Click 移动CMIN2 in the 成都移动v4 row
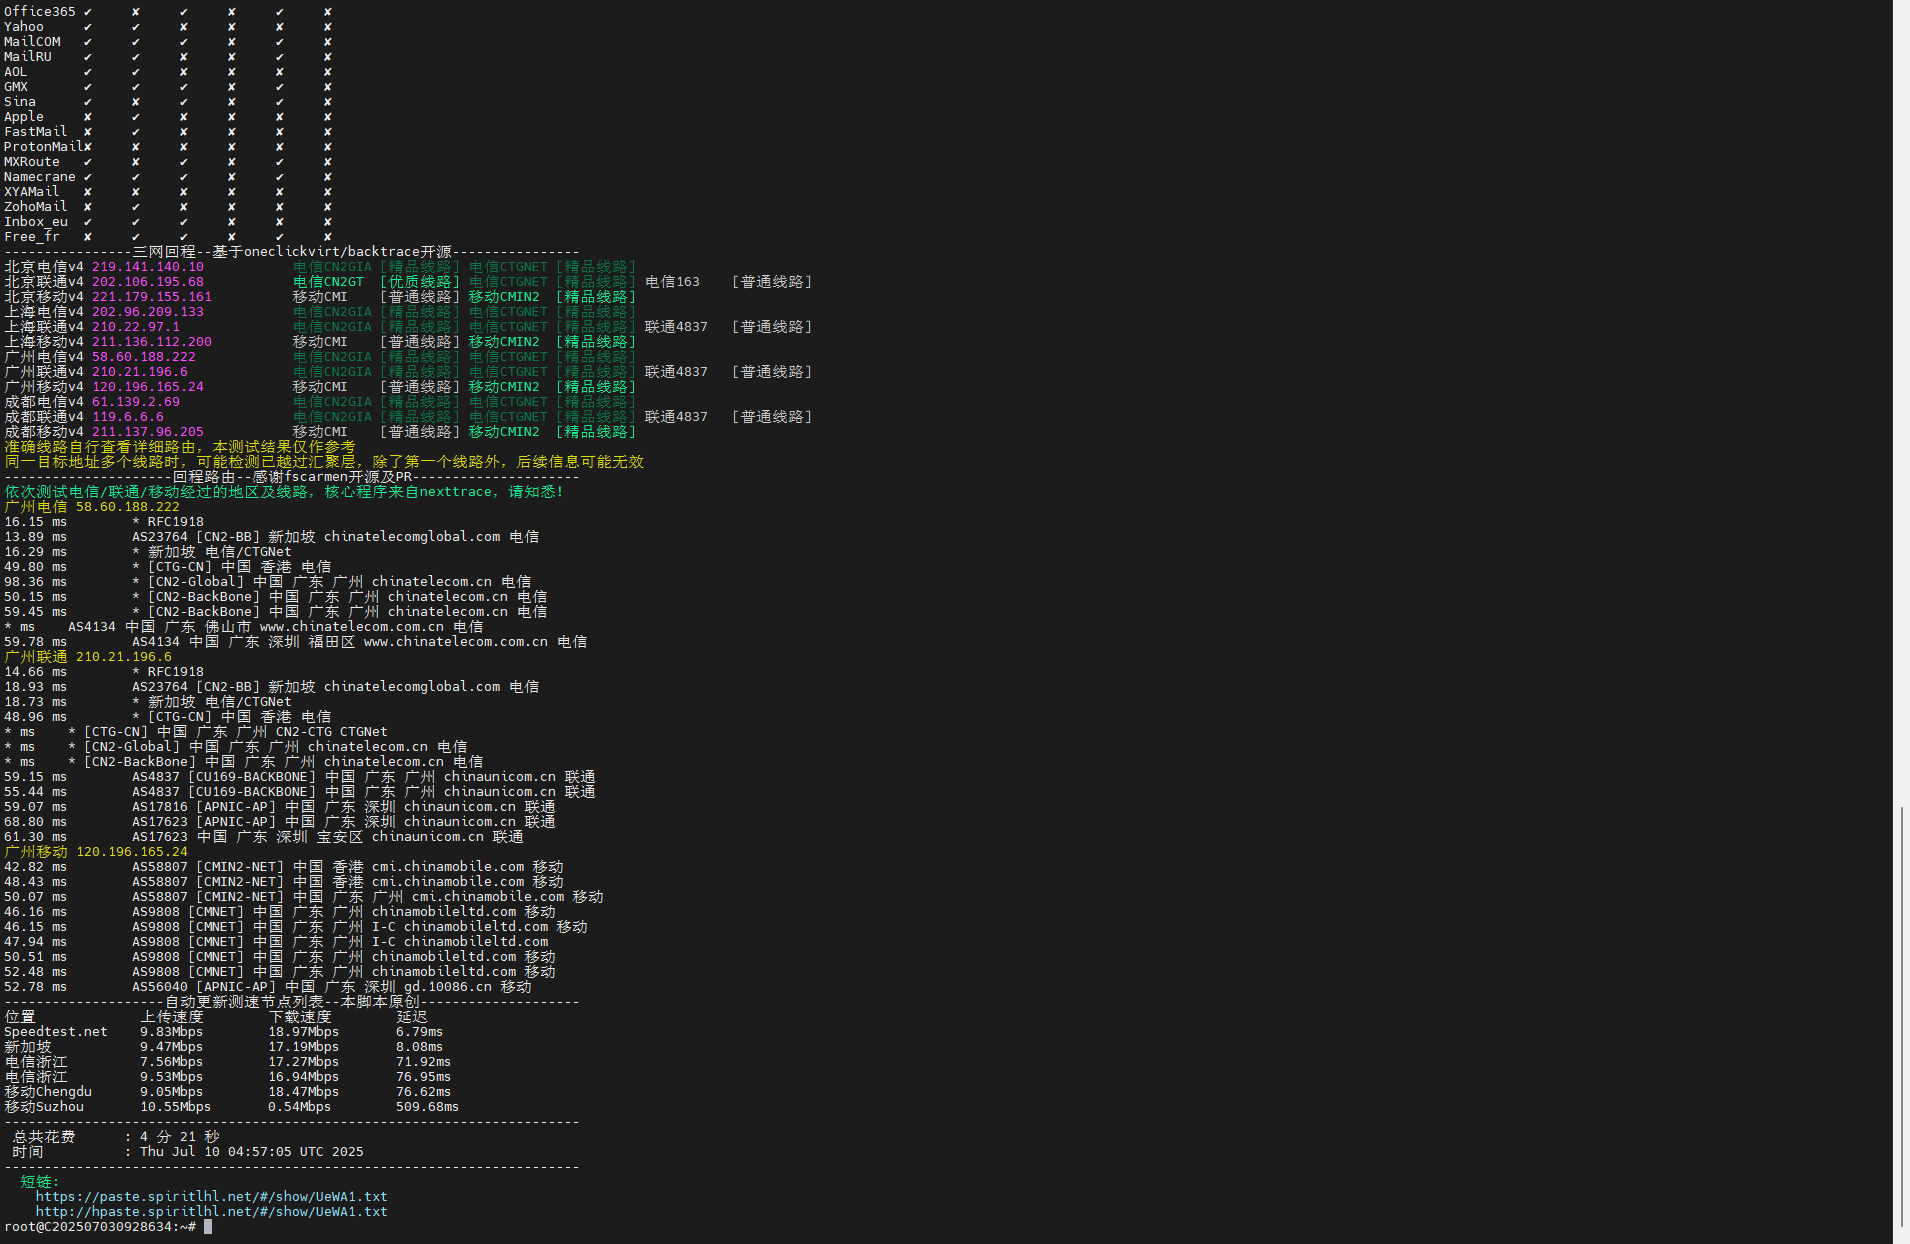This screenshot has height=1244, width=1910. click(x=504, y=431)
